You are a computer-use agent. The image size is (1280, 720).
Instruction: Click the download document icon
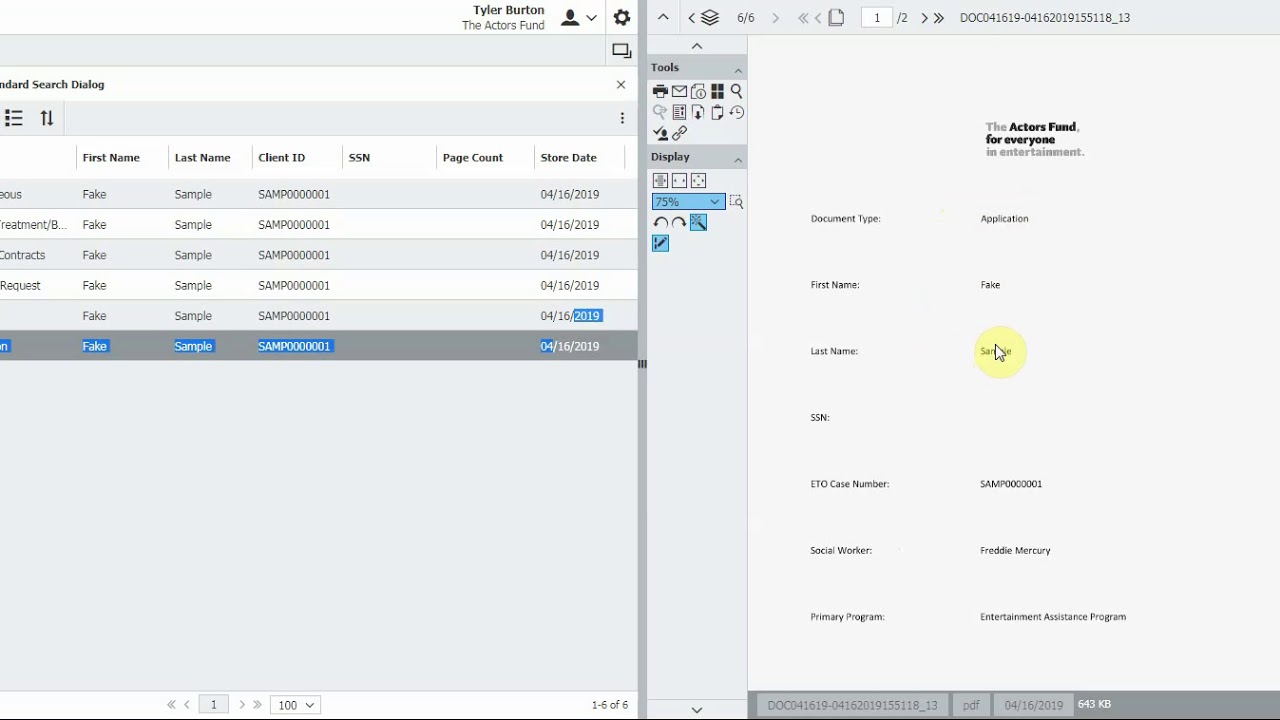(x=698, y=112)
